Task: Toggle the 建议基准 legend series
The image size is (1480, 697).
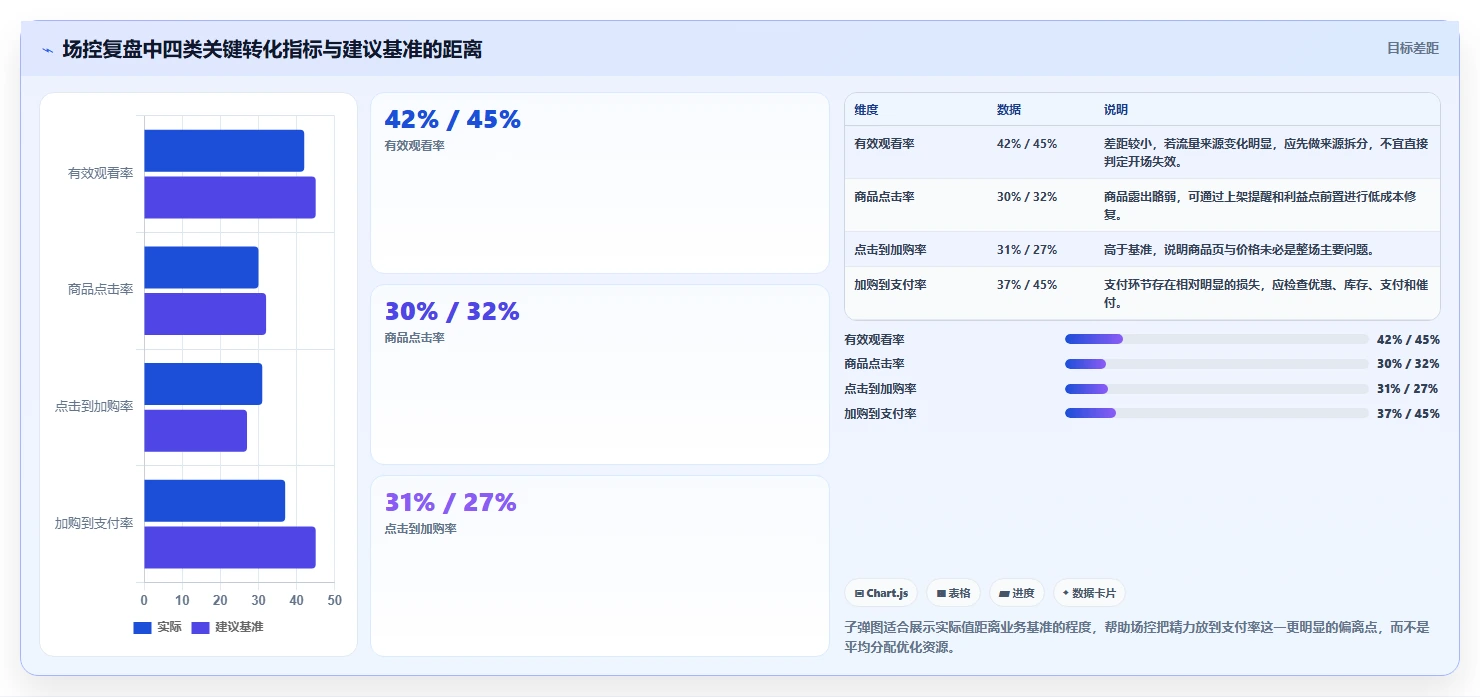Action: (x=227, y=627)
